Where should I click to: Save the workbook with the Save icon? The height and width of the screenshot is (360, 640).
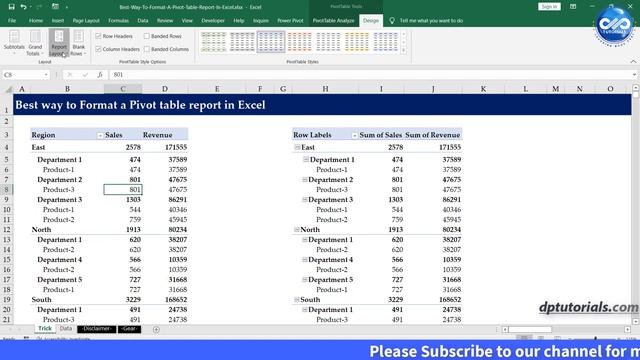11,7
